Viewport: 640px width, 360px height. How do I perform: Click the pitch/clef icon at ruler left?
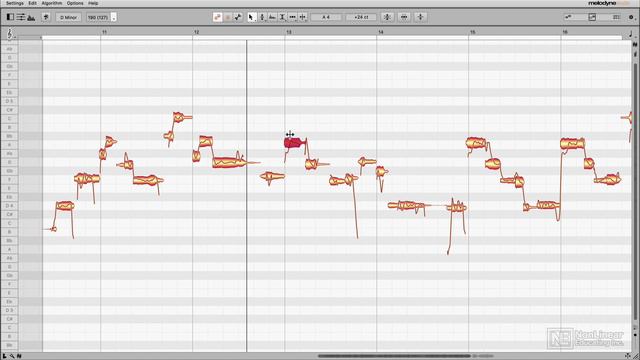[9, 33]
